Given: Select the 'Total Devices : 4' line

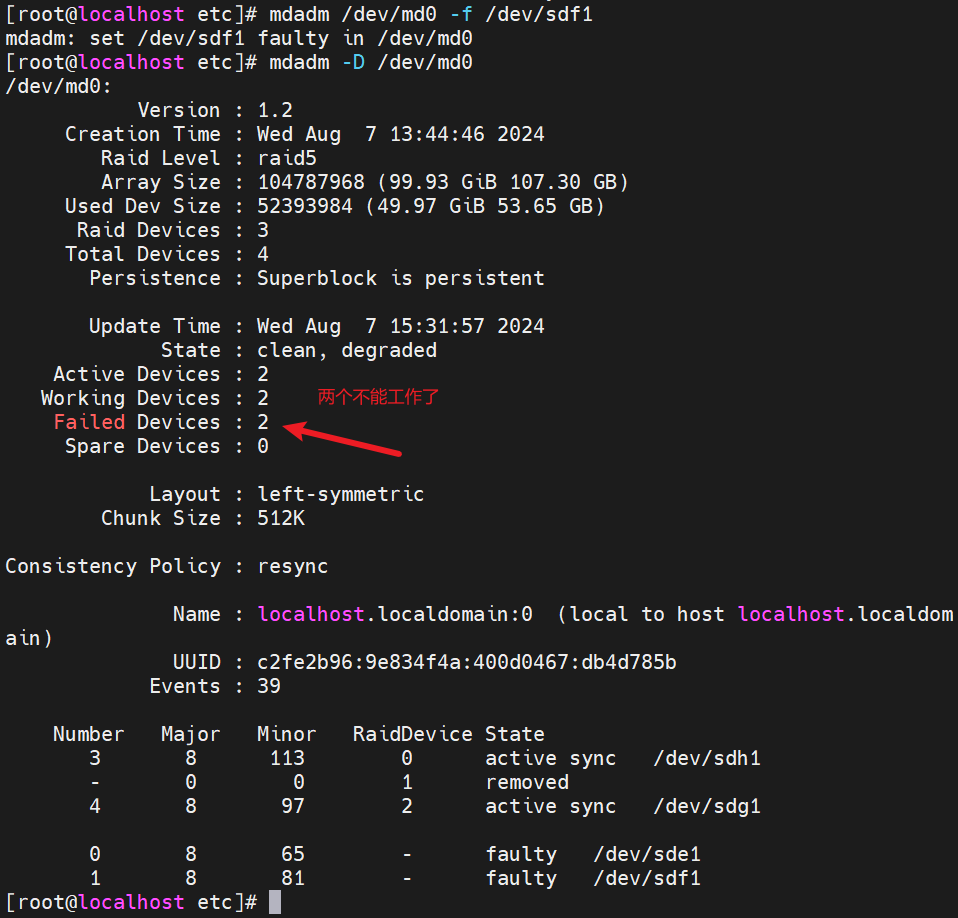Looking at the screenshot, I should pos(167,254).
